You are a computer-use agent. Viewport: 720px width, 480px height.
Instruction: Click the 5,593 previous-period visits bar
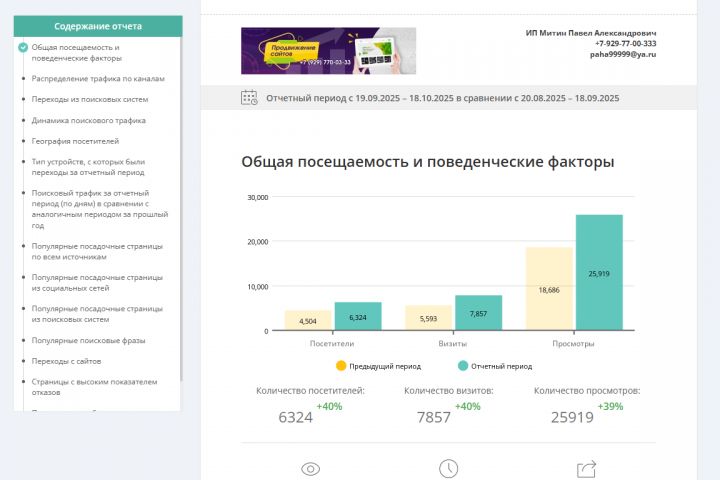click(x=428, y=317)
